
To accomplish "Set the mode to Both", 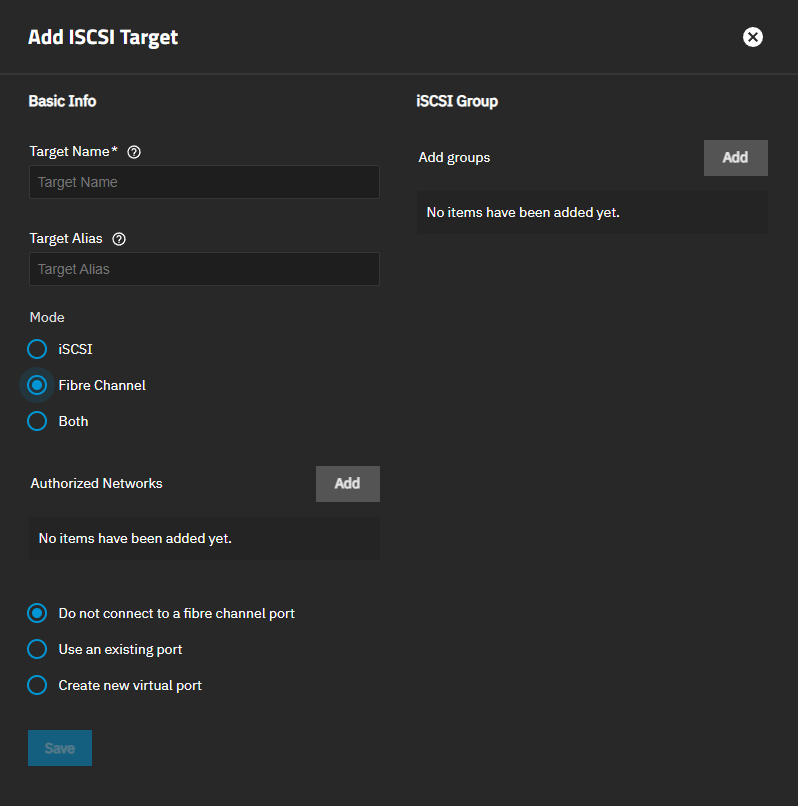I will [x=38, y=421].
